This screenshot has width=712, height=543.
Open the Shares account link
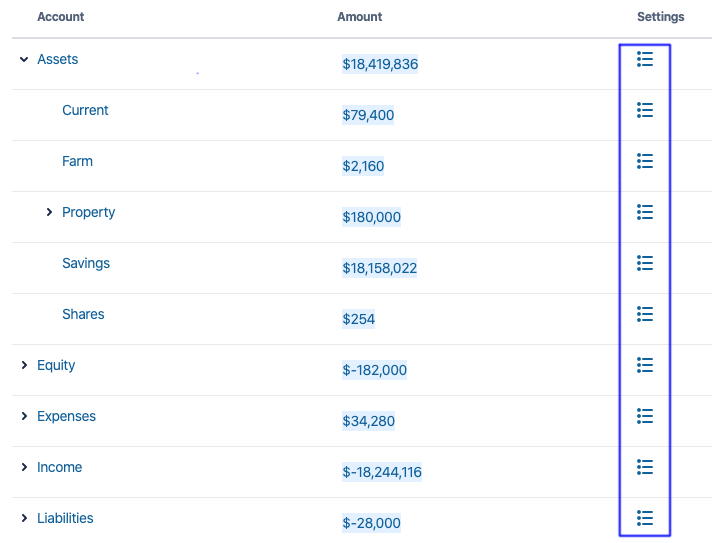tap(83, 314)
